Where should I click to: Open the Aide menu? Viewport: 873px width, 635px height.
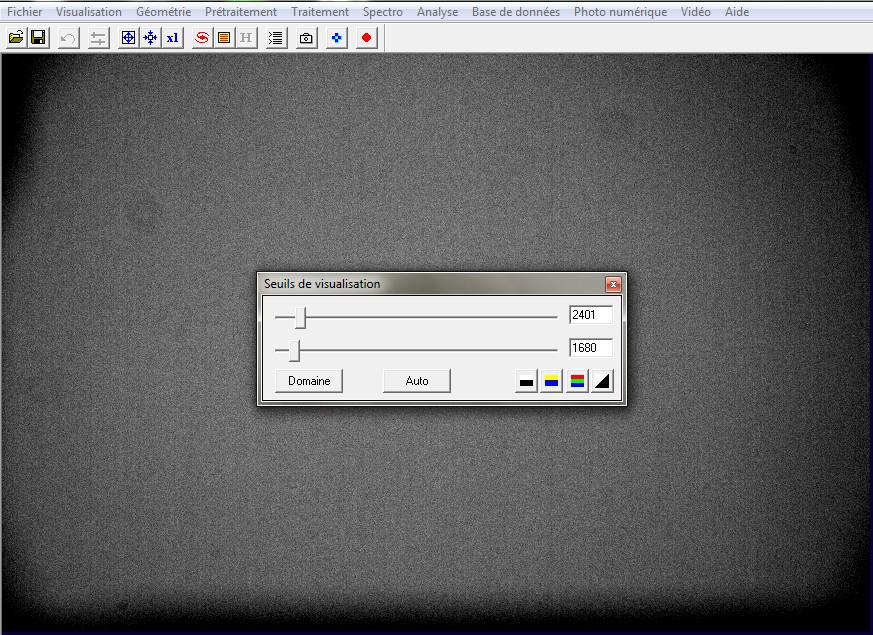click(x=737, y=12)
